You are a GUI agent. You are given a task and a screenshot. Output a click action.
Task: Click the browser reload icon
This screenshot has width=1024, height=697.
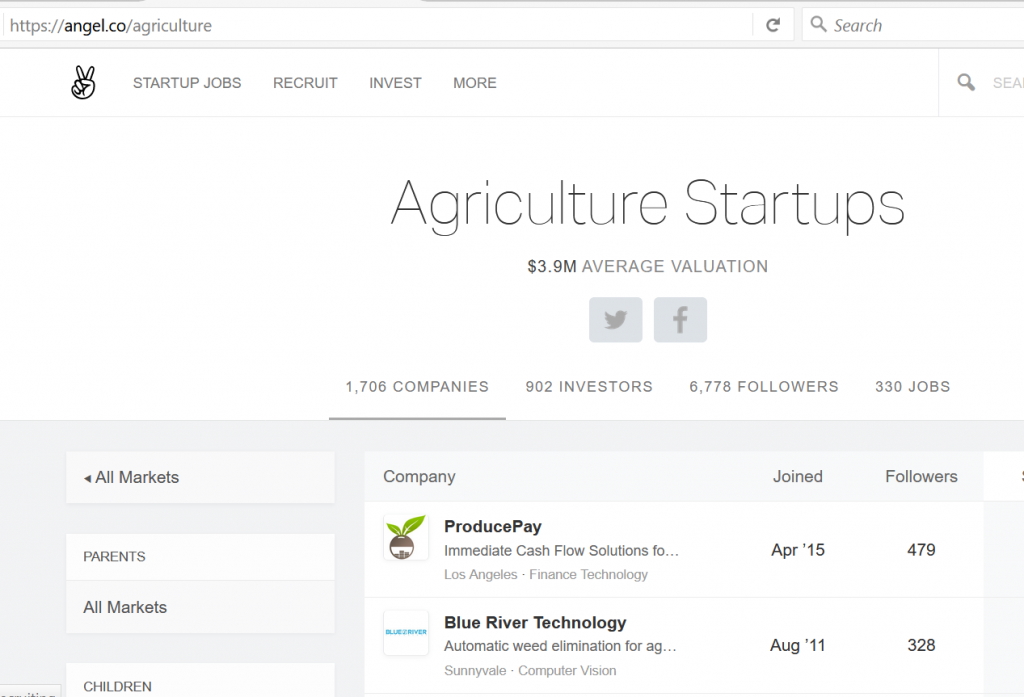pos(773,25)
